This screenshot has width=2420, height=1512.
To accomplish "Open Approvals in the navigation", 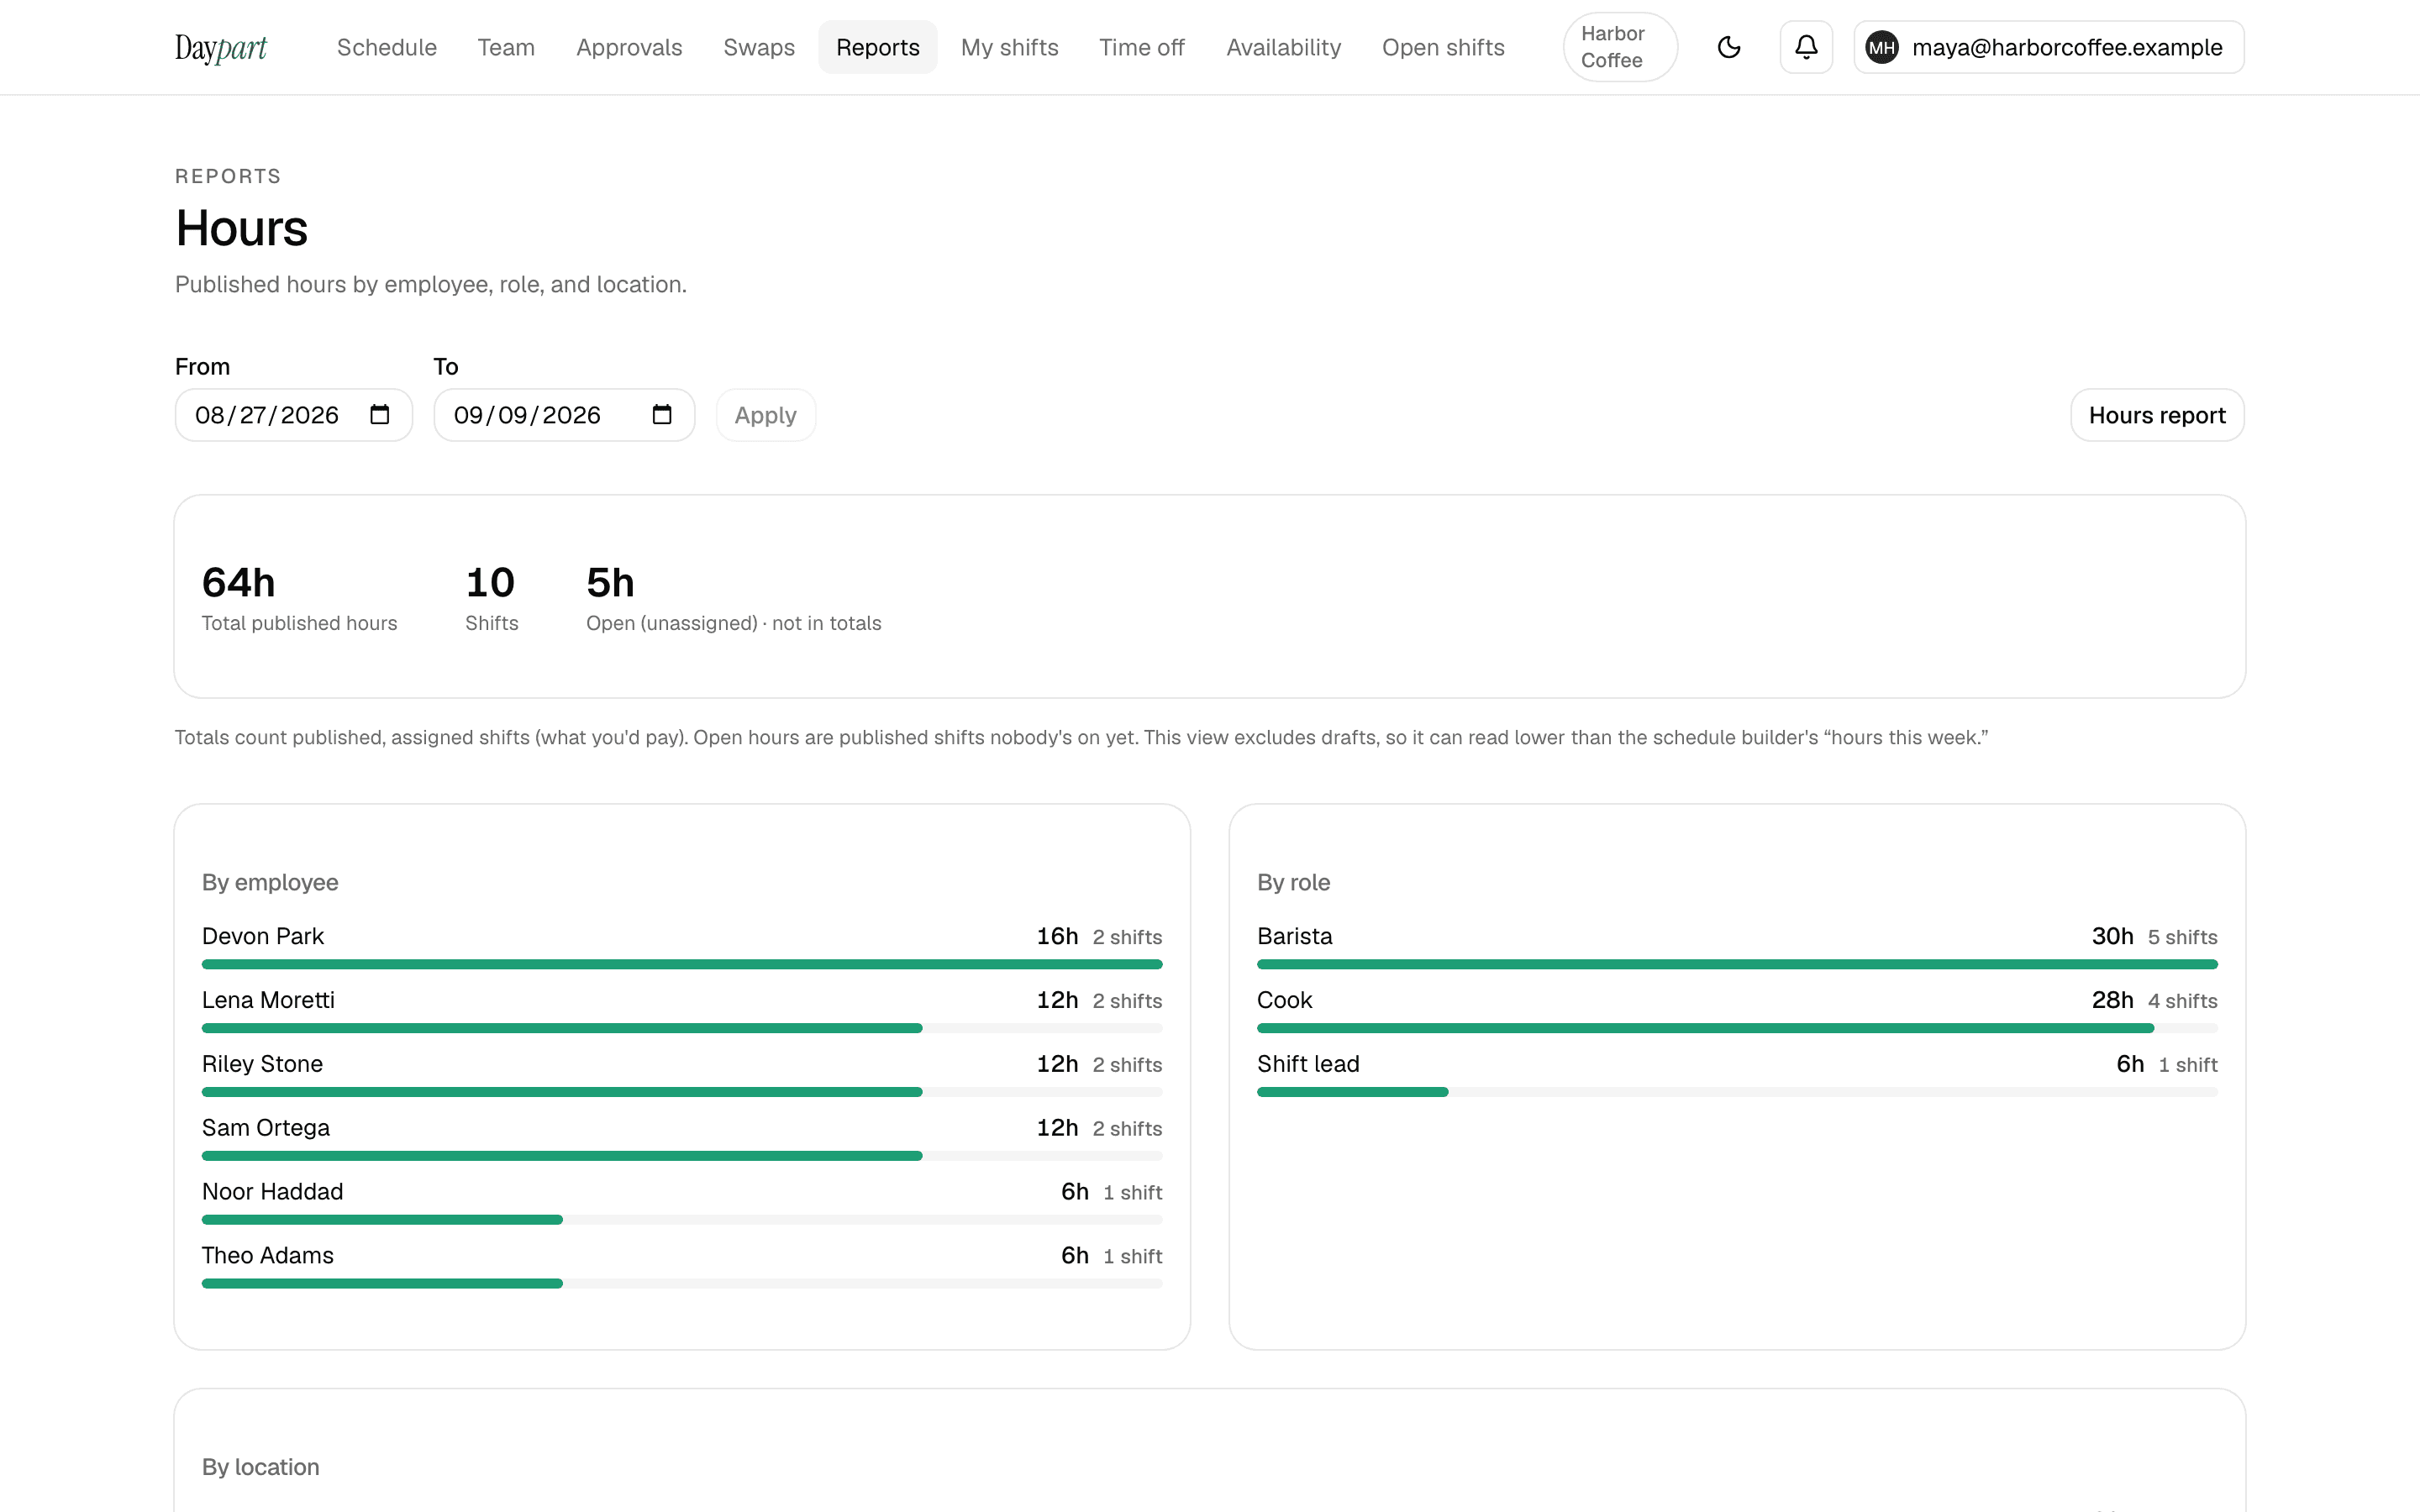I will click(629, 47).
